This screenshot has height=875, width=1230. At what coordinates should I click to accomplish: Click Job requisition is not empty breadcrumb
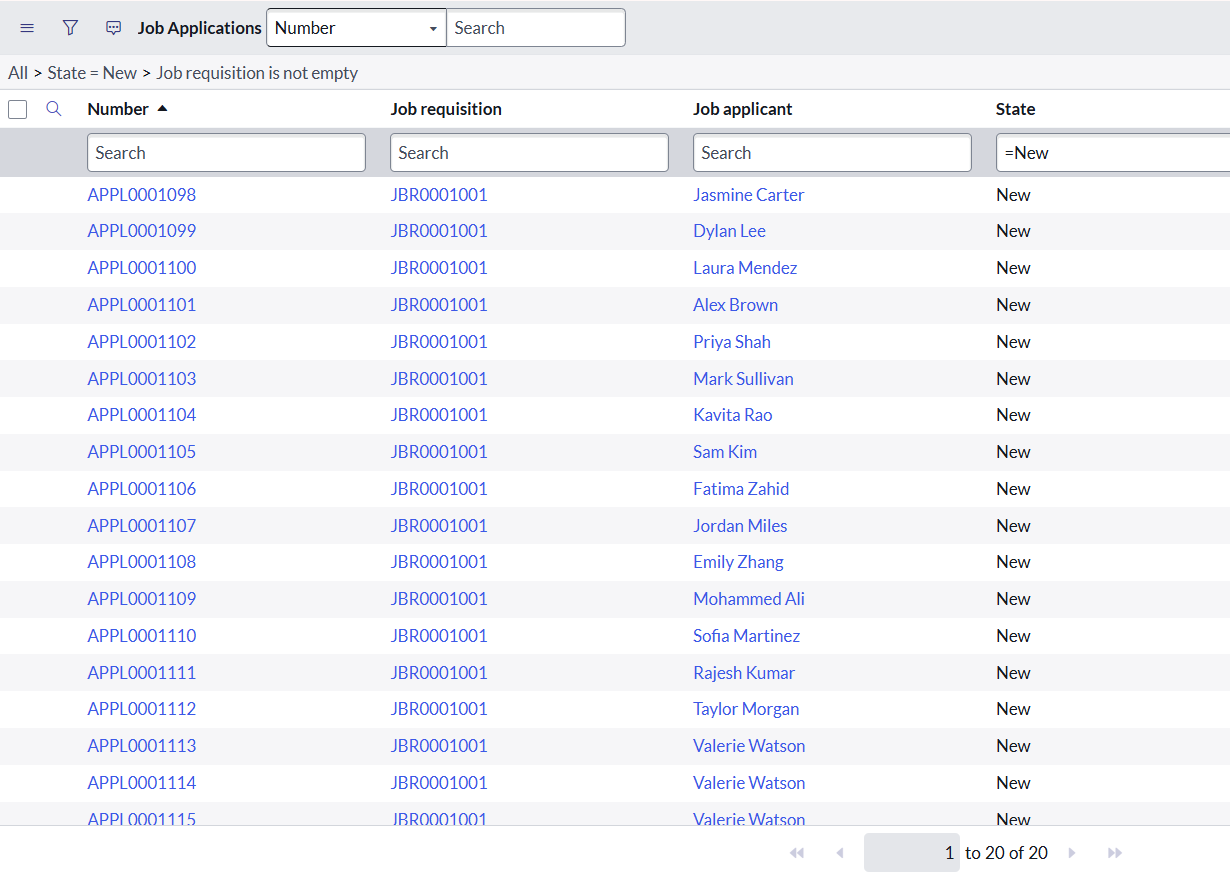[257, 73]
